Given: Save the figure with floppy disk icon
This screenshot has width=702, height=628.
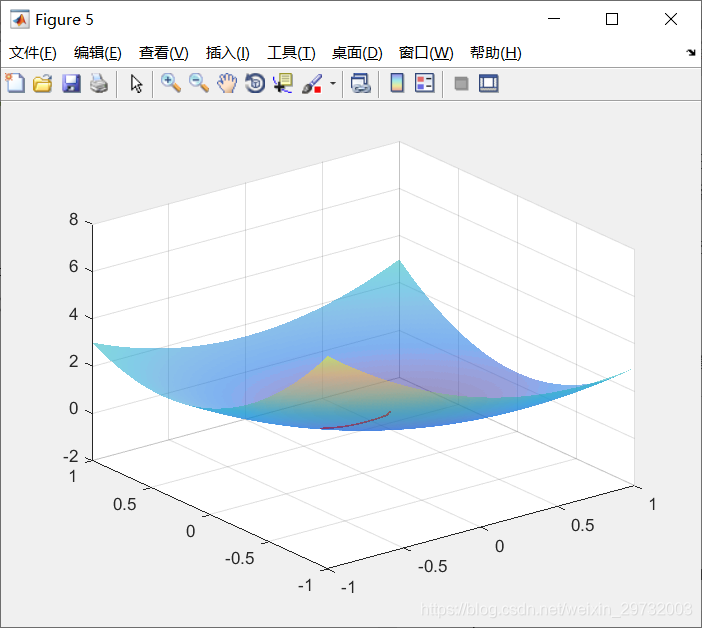Looking at the screenshot, I should [x=71, y=83].
